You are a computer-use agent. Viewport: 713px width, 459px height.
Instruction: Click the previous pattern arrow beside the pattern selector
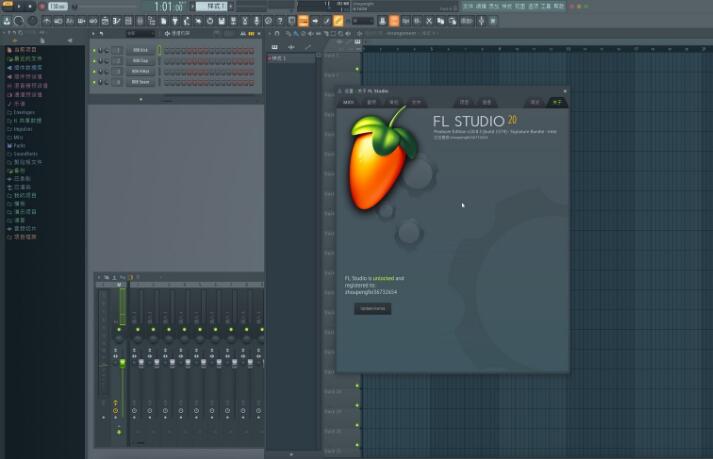193,6
